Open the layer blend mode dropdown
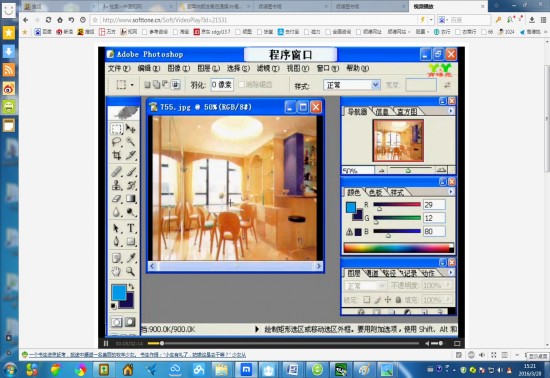 [364, 286]
